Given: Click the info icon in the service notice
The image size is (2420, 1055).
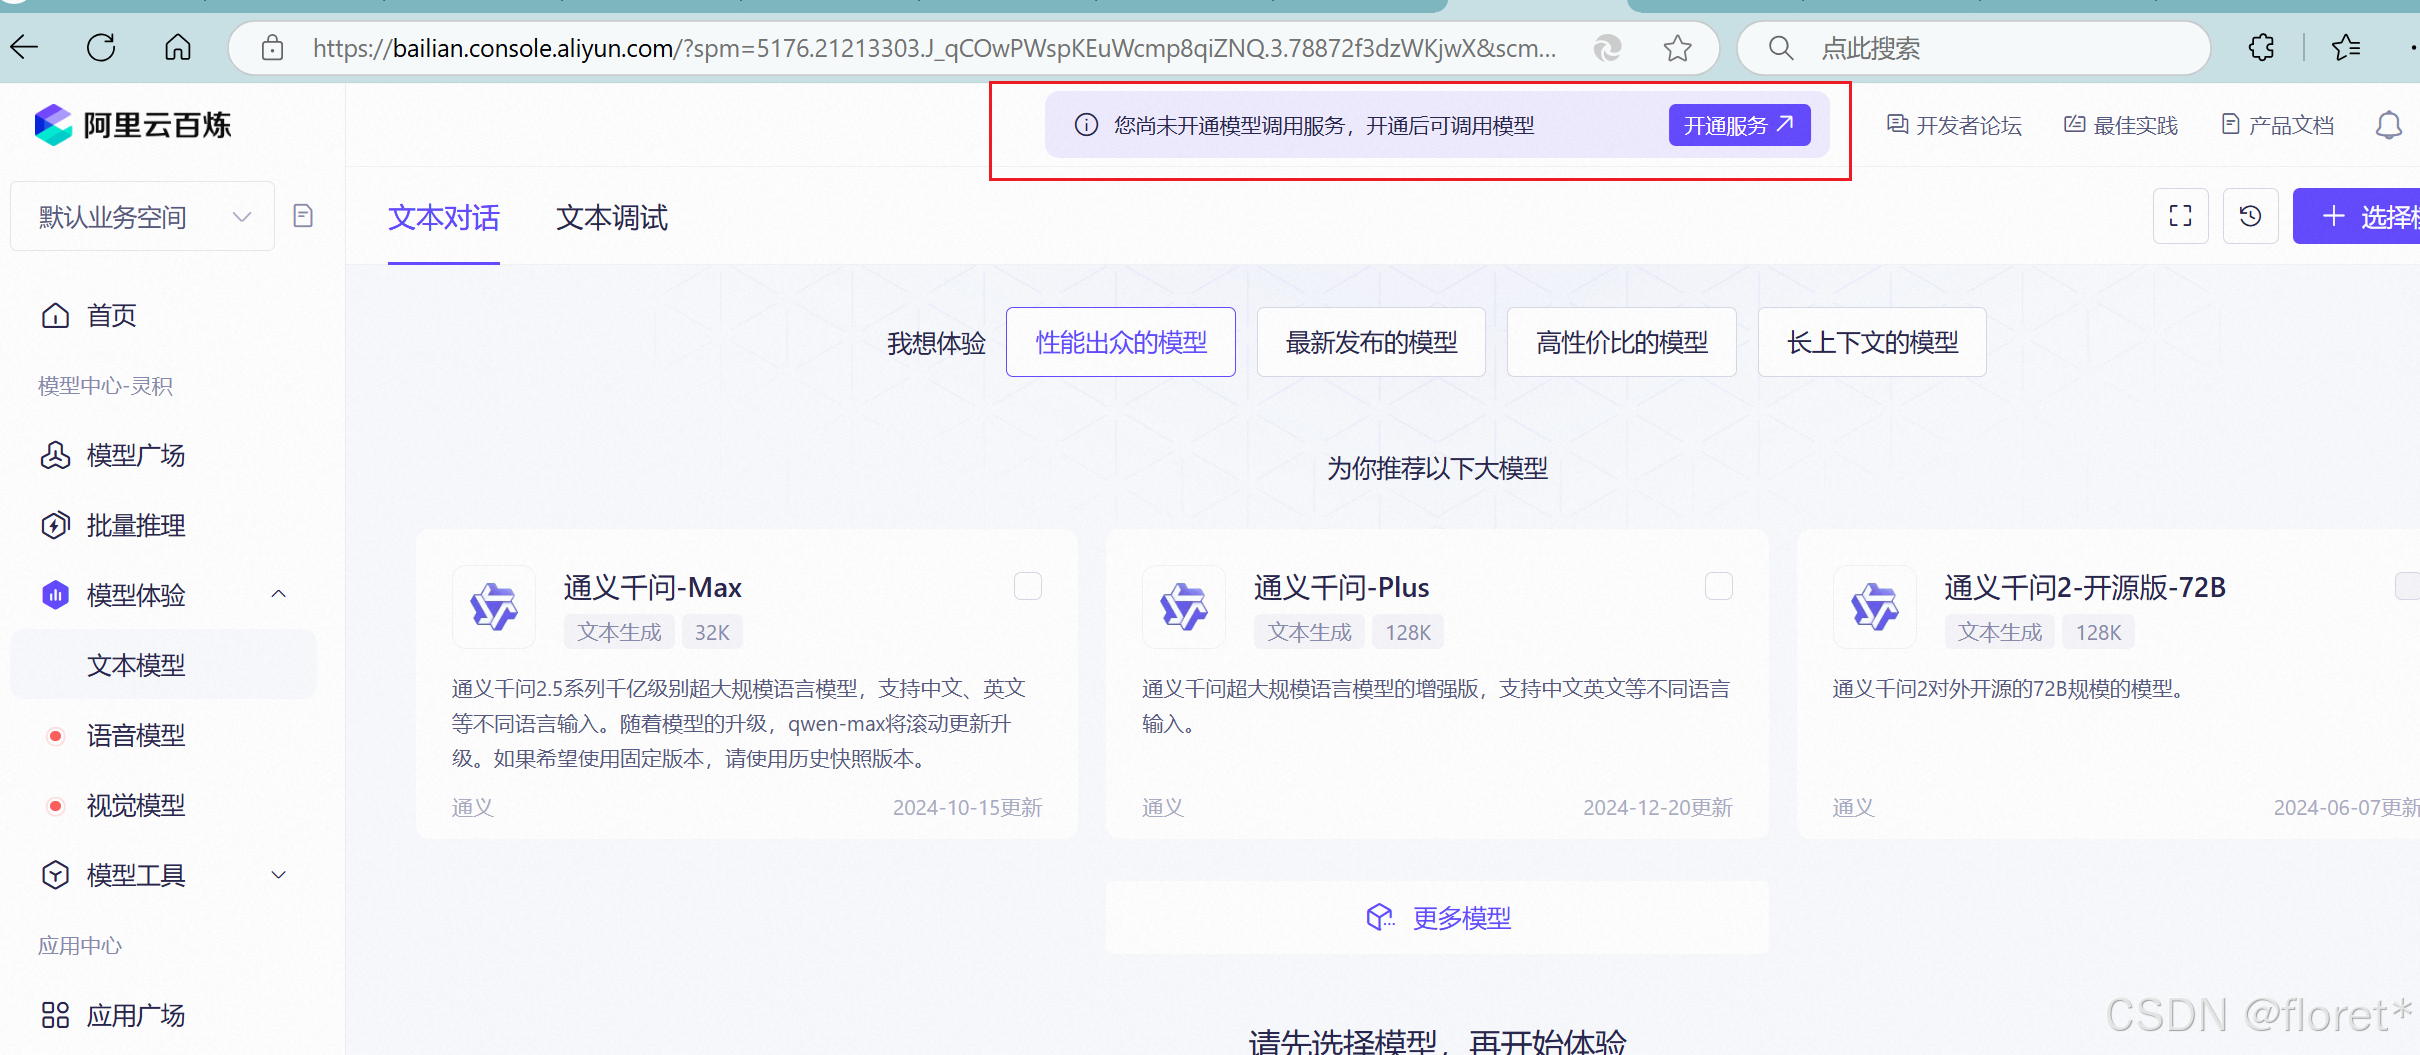Looking at the screenshot, I should 1086,125.
